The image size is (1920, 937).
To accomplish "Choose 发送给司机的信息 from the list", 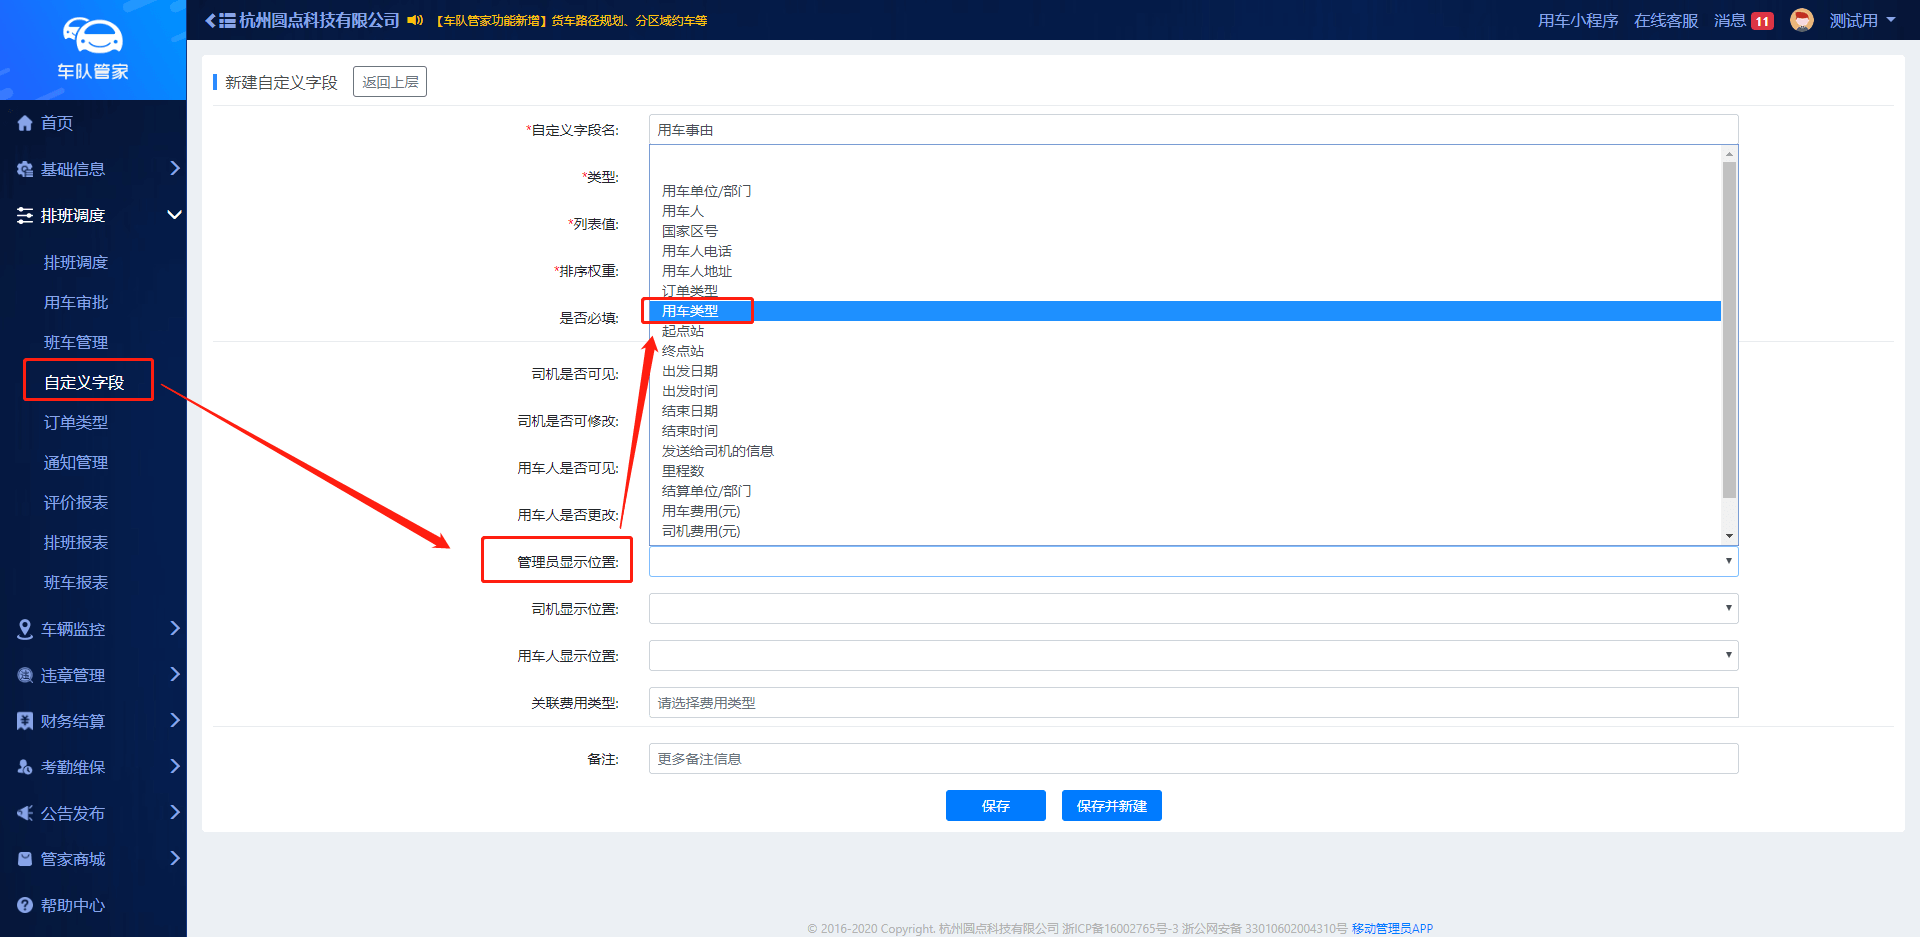I will pyautogui.click(x=717, y=451).
